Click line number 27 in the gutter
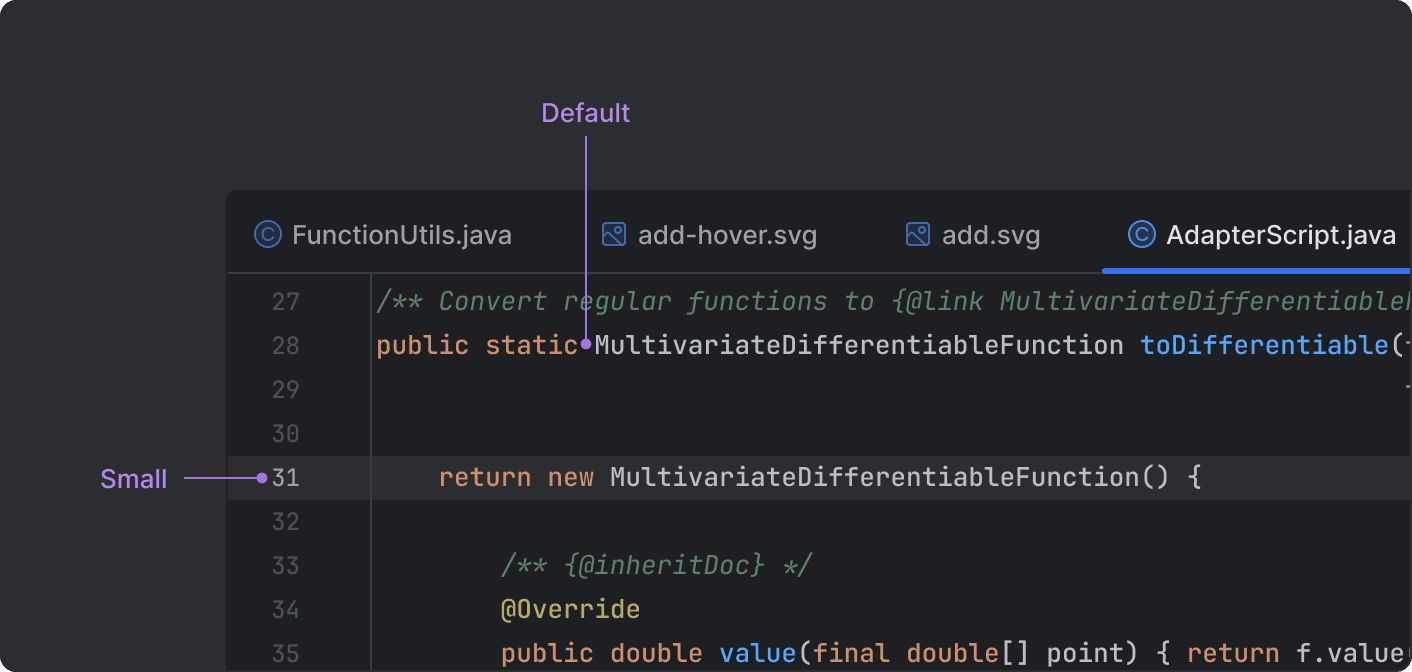 [x=286, y=302]
